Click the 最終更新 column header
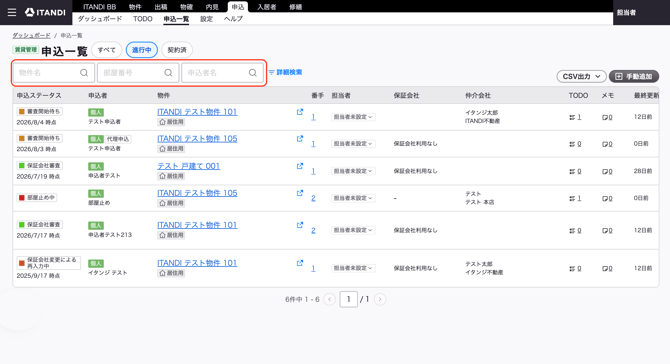Viewport: 670px width, 364px height. [646, 95]
